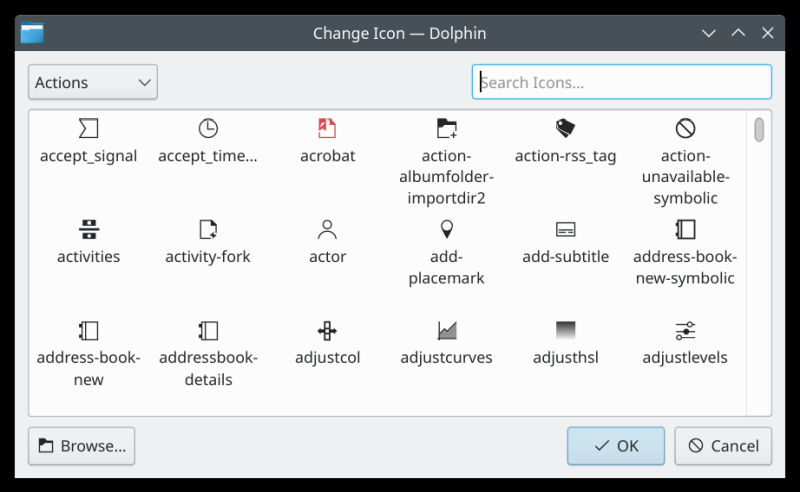
Task: Select the action-albumfolder-importdir2 icon
Action: [x=446, y=128]
